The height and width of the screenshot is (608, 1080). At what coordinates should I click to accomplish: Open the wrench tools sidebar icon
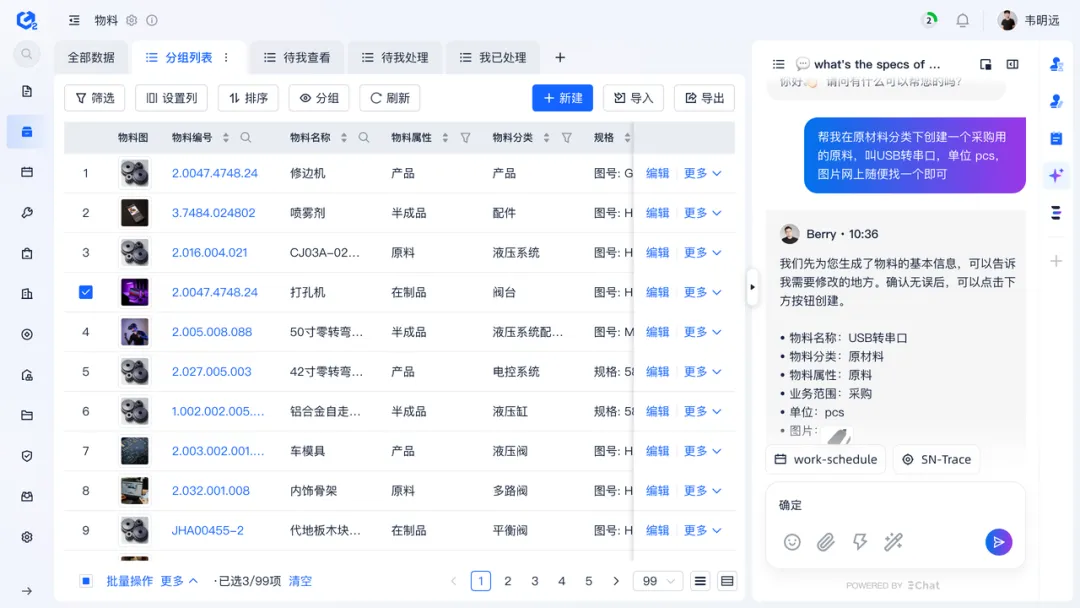coord(27,213)
